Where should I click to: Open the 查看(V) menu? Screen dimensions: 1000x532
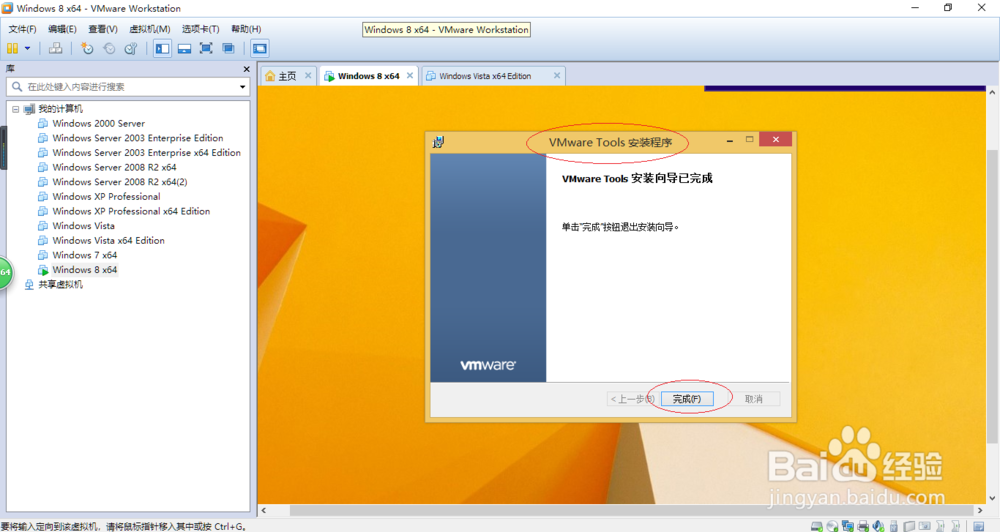coord(103,29)
